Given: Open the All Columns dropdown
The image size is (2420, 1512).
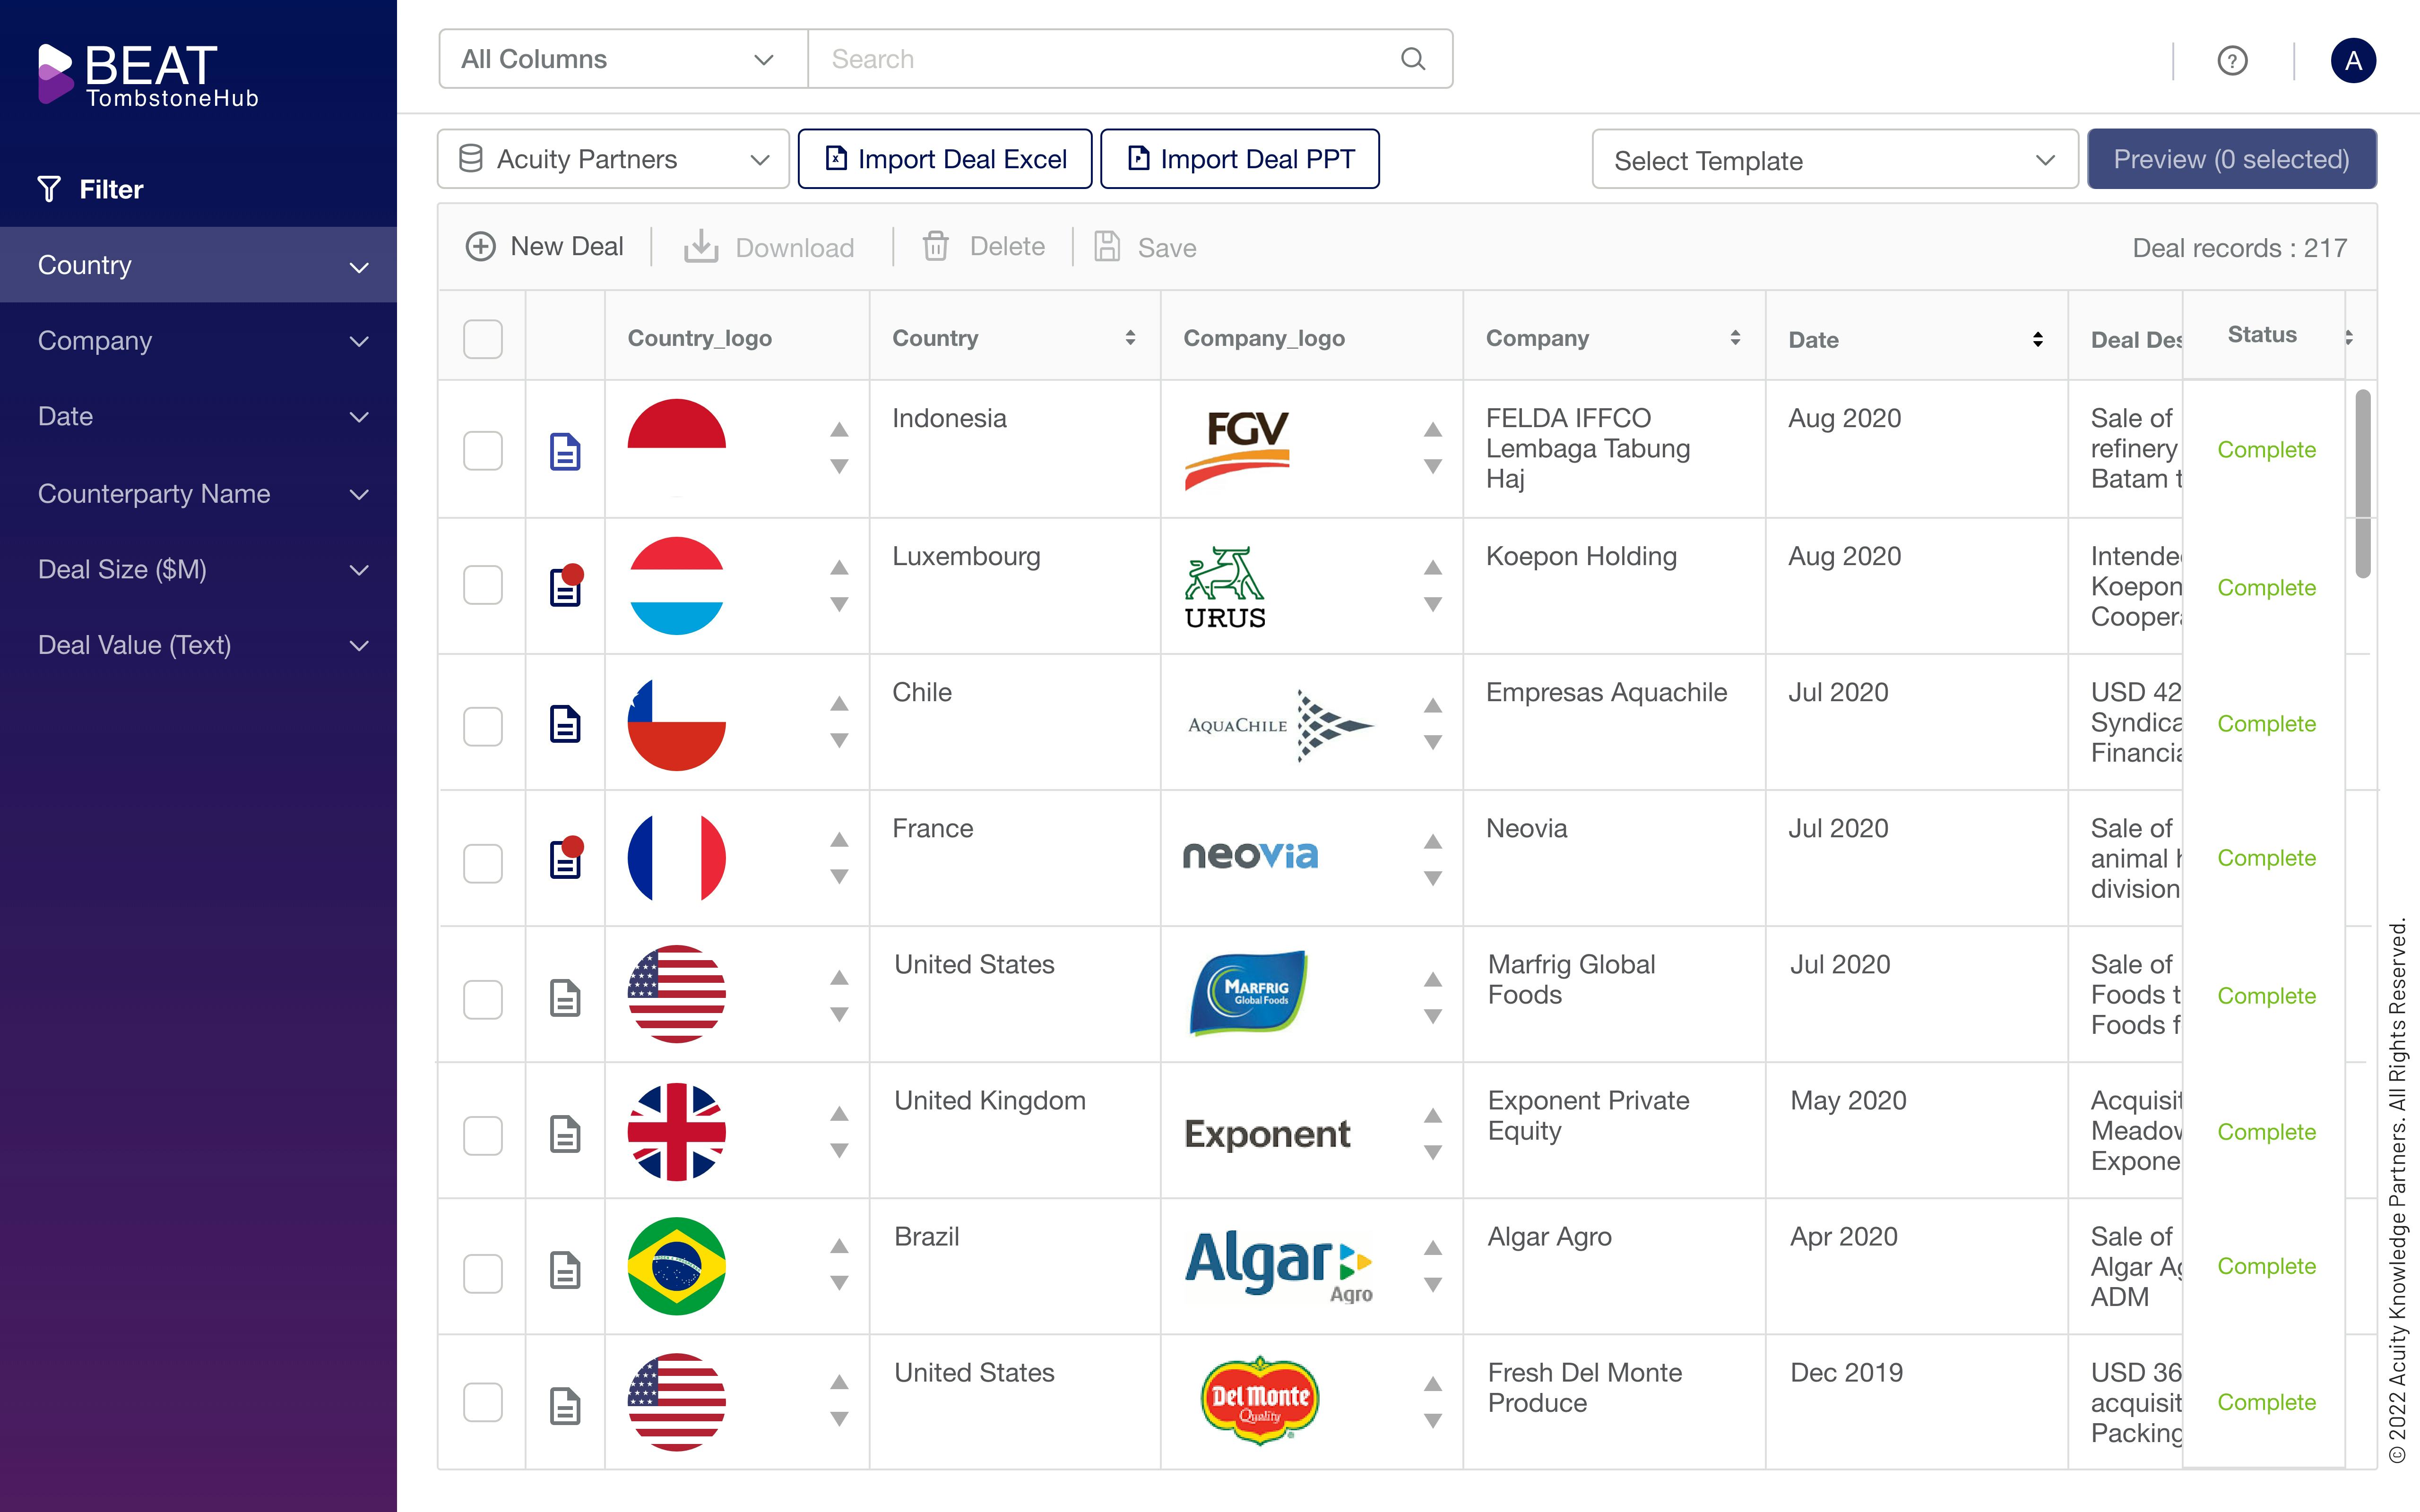Looking at the screenshot, I should click(622, 59).
